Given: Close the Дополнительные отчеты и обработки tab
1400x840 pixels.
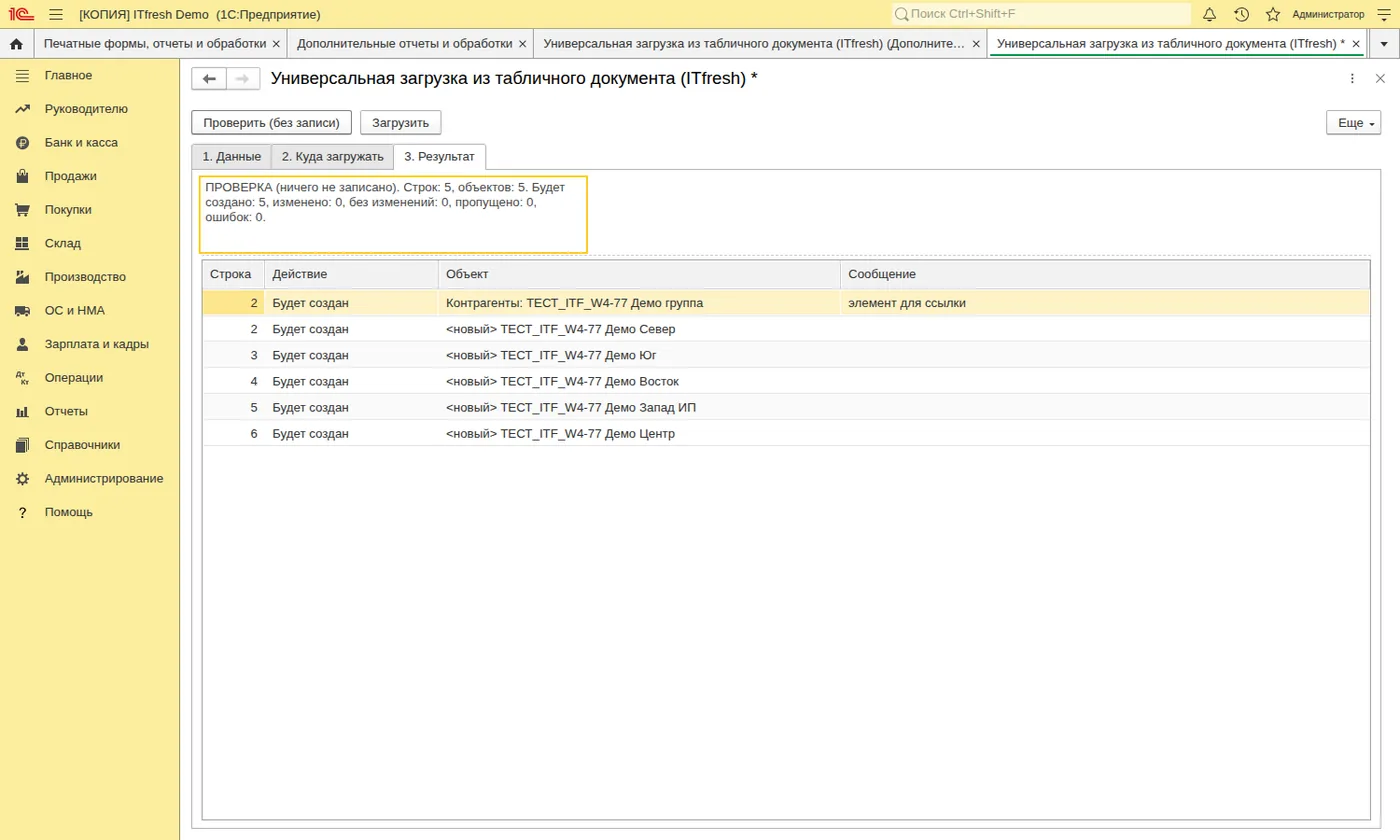Looking at the screenshot, I should coord(522,44).
